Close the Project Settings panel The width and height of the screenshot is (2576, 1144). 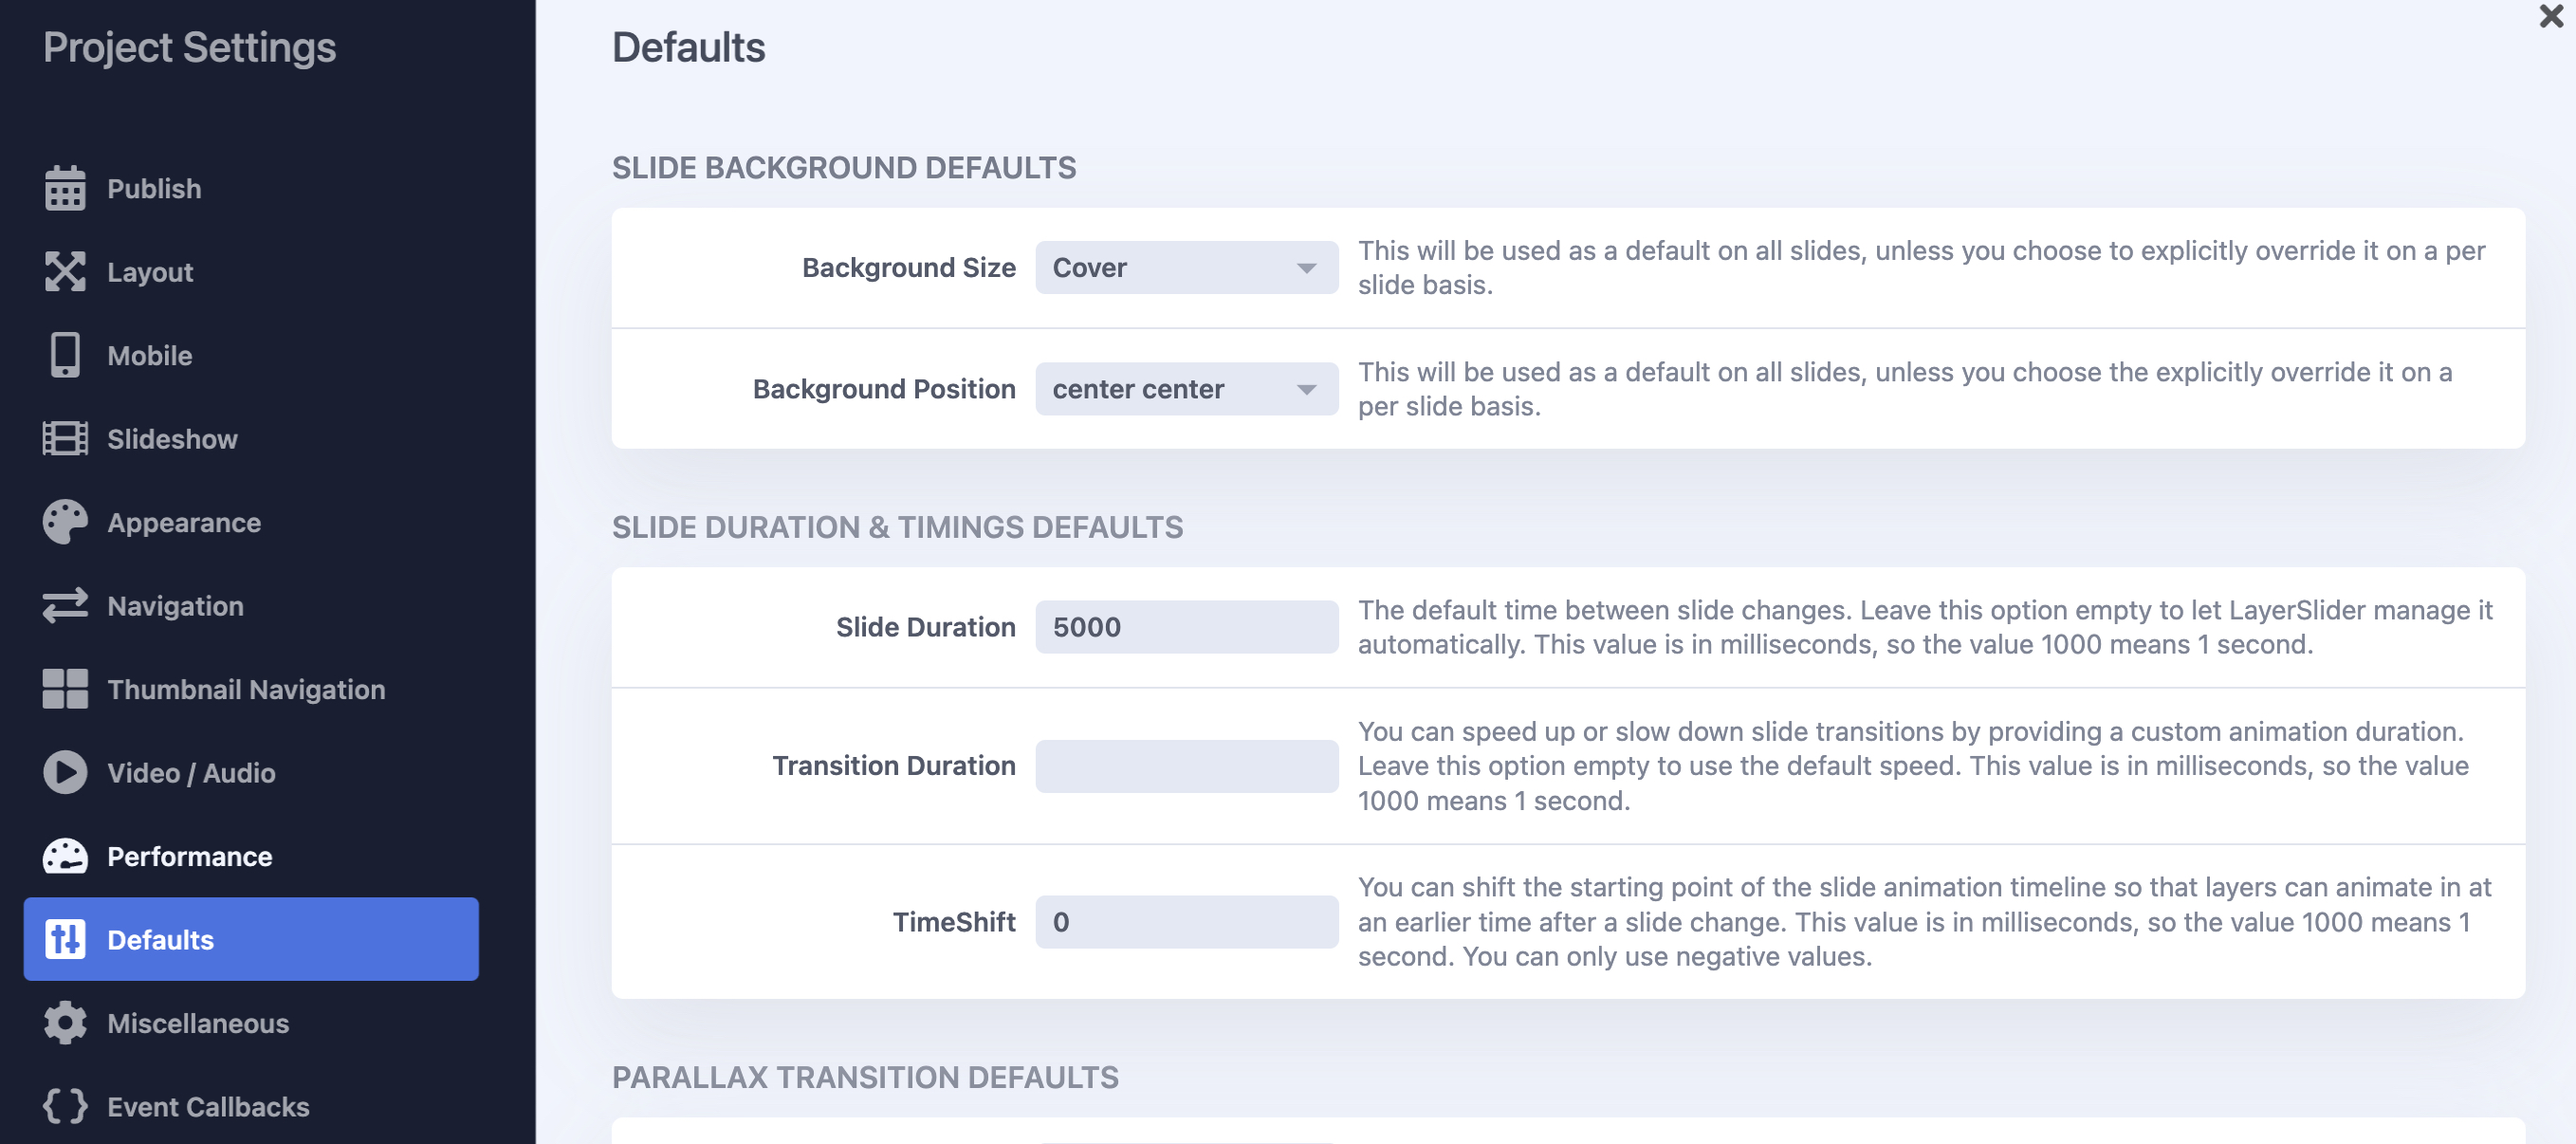(x=2550, y=16)
